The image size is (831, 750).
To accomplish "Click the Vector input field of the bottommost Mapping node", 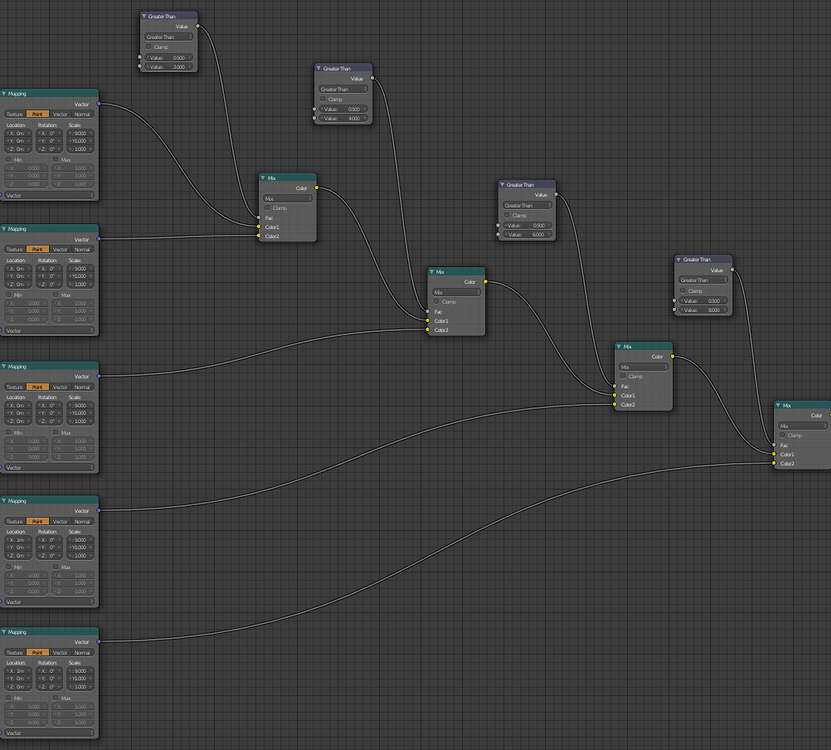I will pos(49,733).
